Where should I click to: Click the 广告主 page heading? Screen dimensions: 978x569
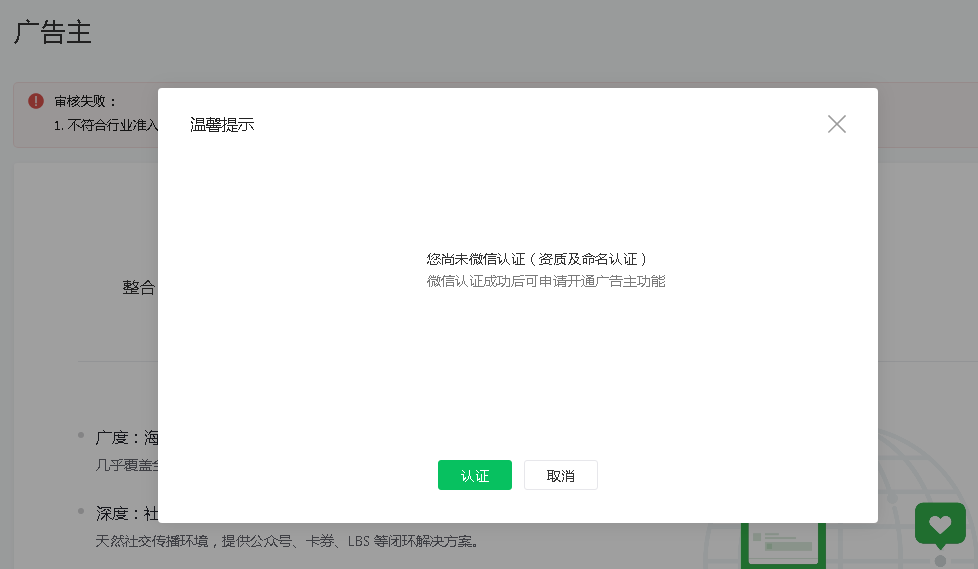[x=53, y=32]
